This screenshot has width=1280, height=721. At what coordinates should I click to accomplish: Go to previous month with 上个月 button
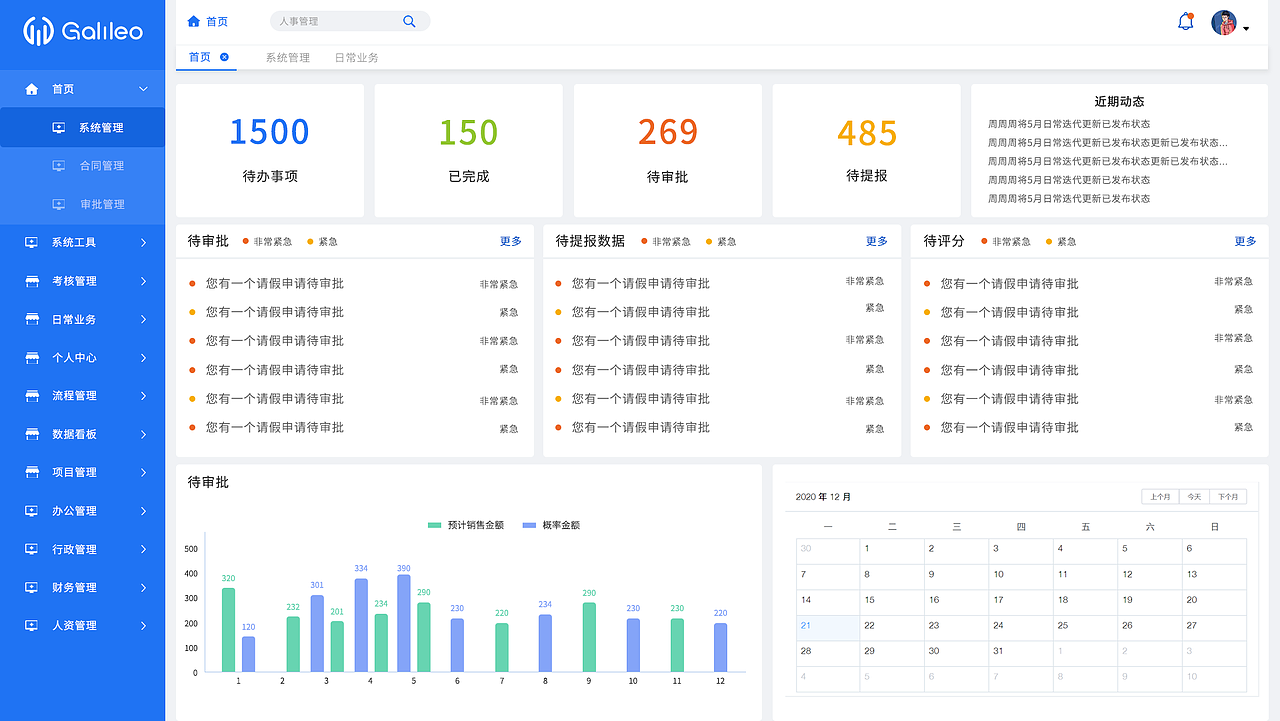(1160, 497)
